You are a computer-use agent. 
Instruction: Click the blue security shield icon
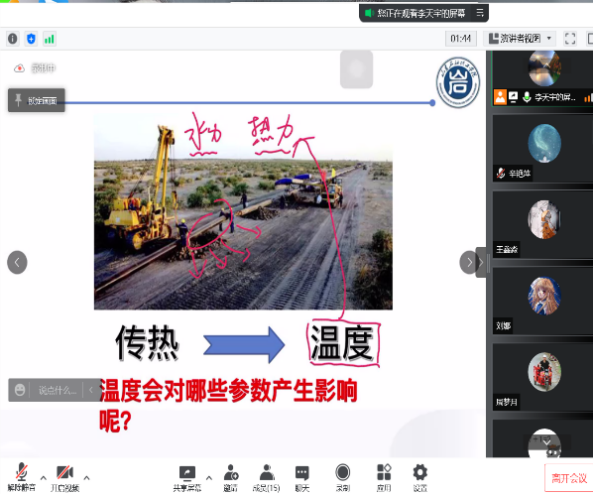tap(31, 39)
